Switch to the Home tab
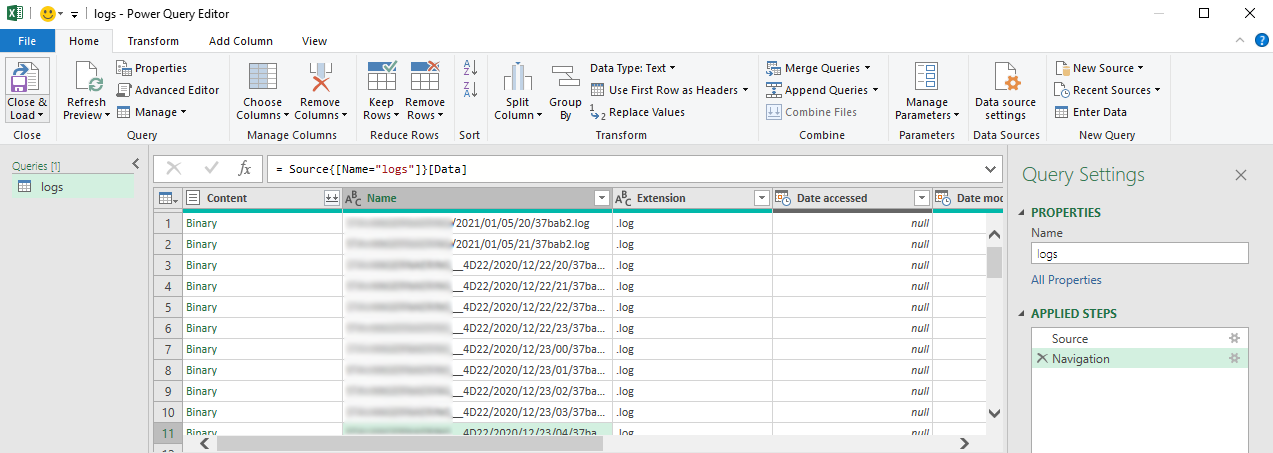This screenshot has width=1273, height=453. tap(84, 41)
